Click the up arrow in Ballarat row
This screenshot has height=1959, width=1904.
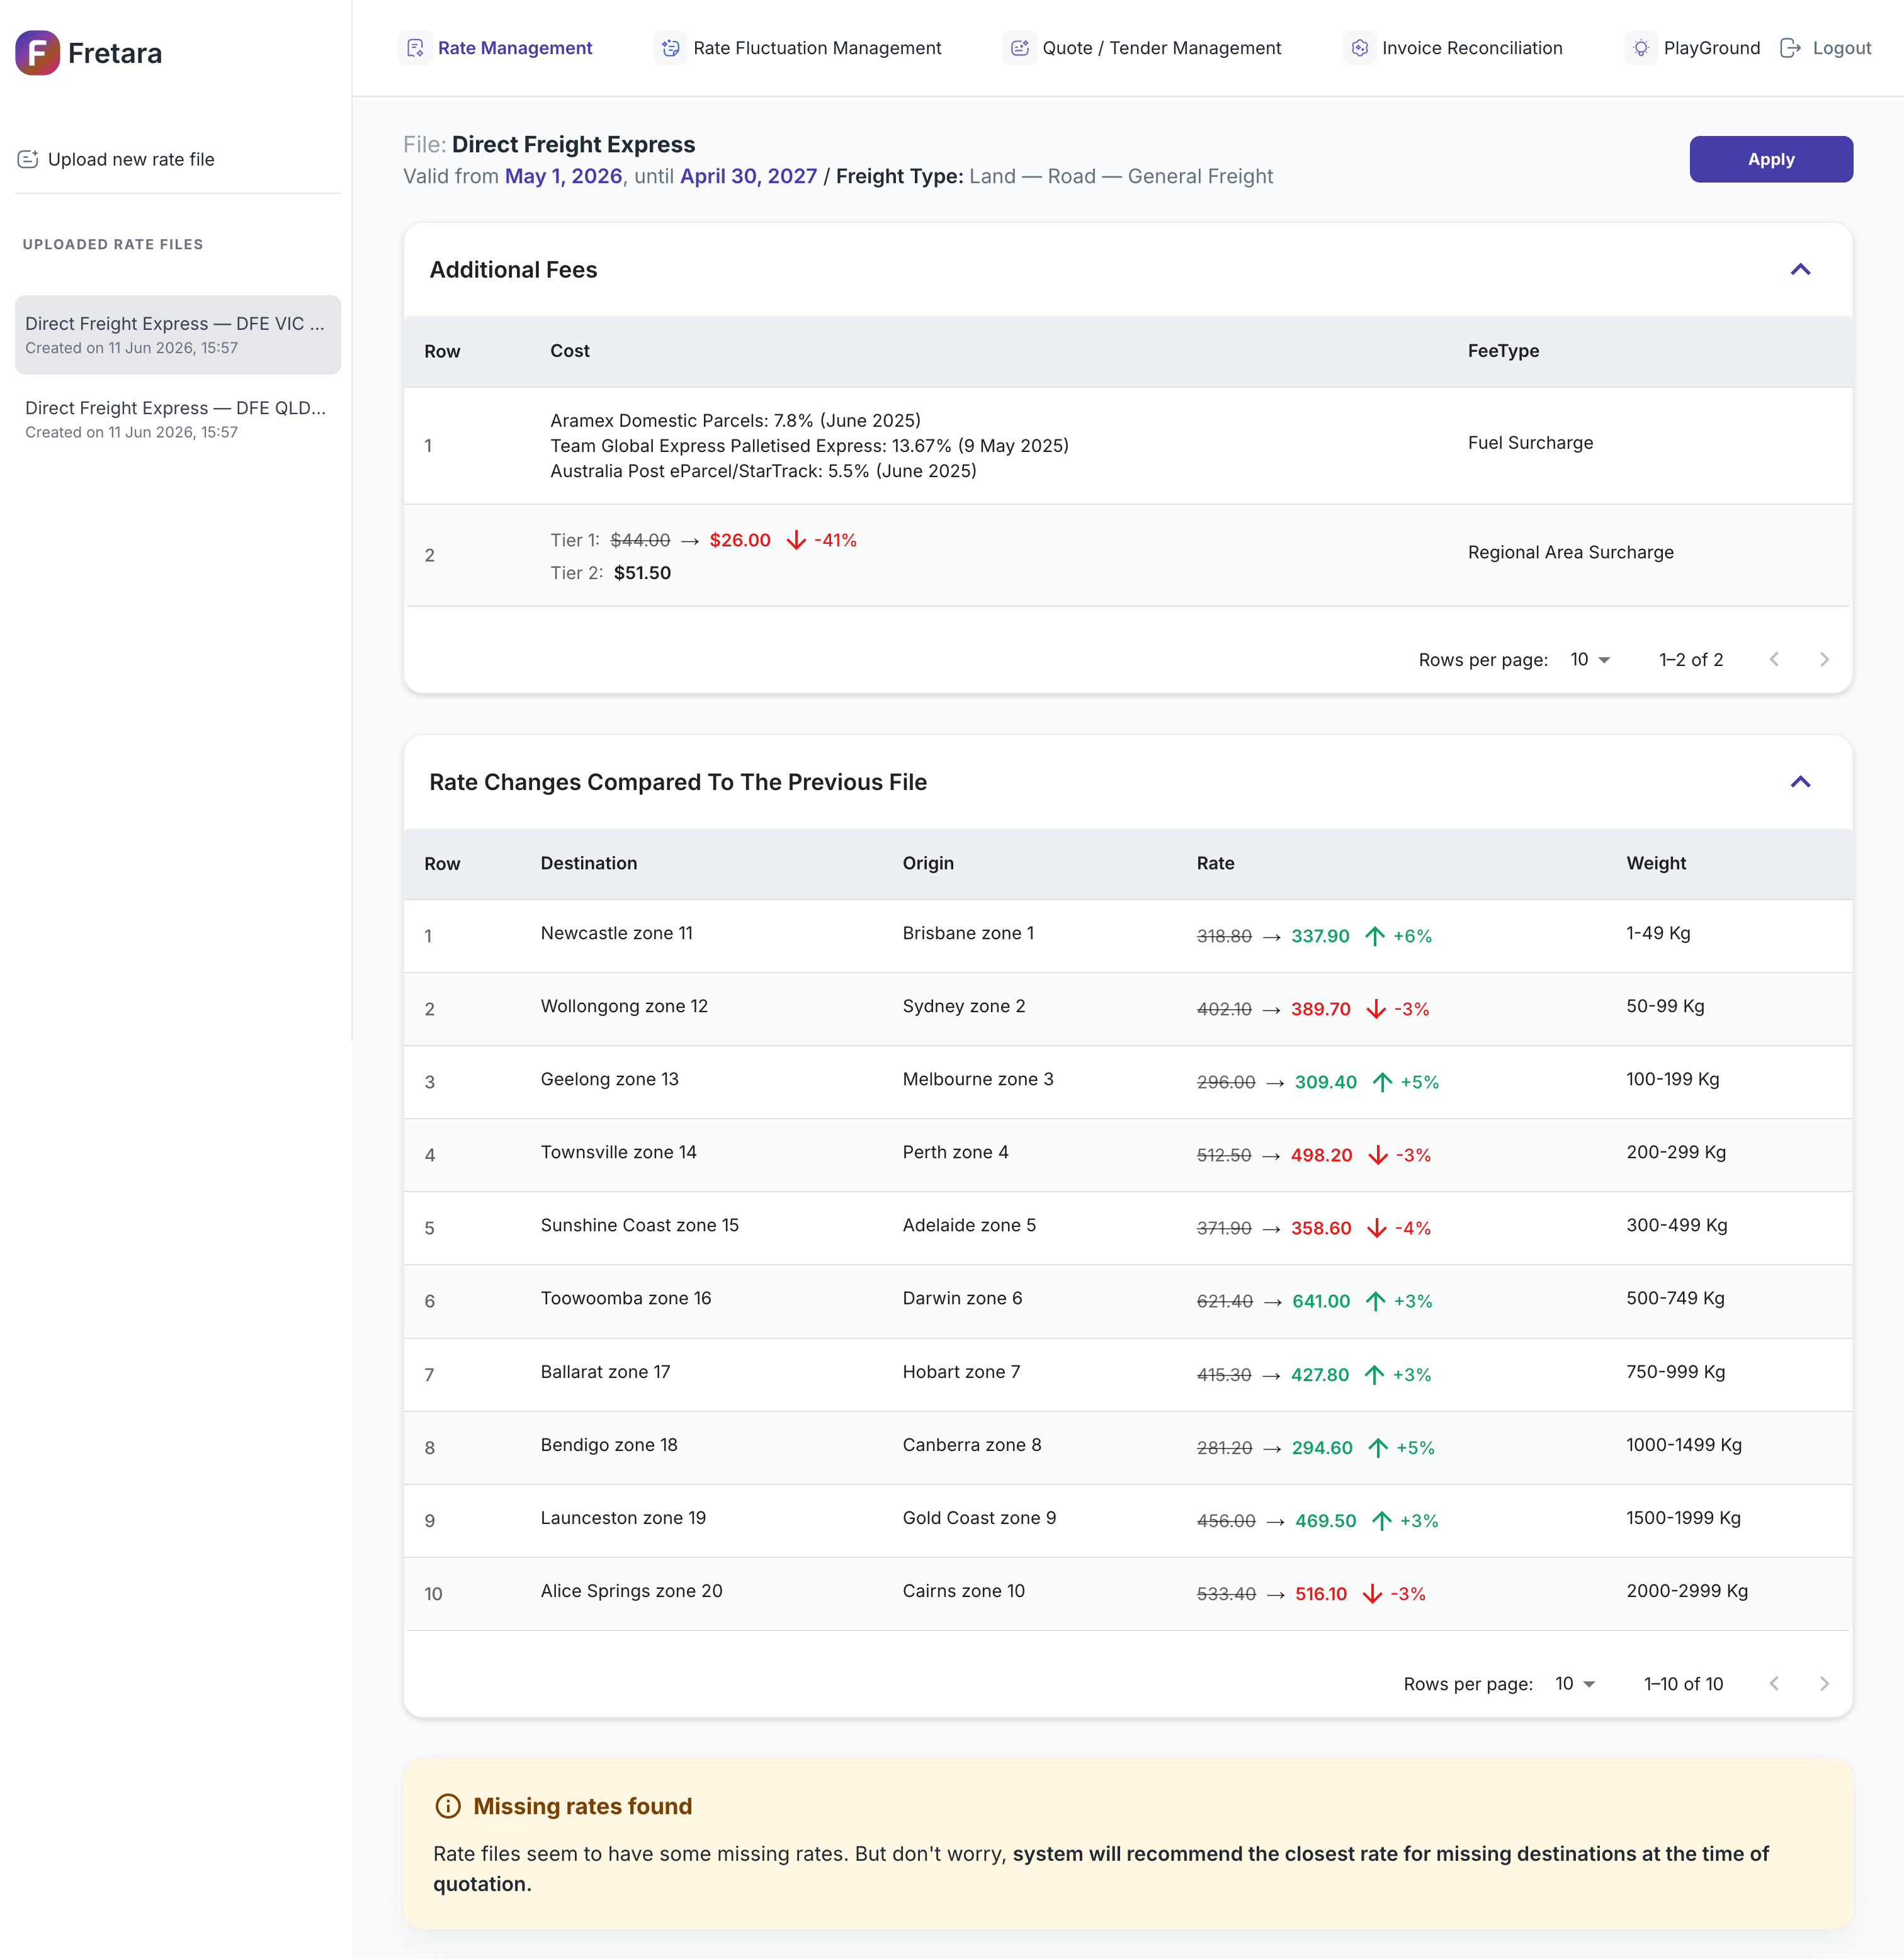1374,1375
